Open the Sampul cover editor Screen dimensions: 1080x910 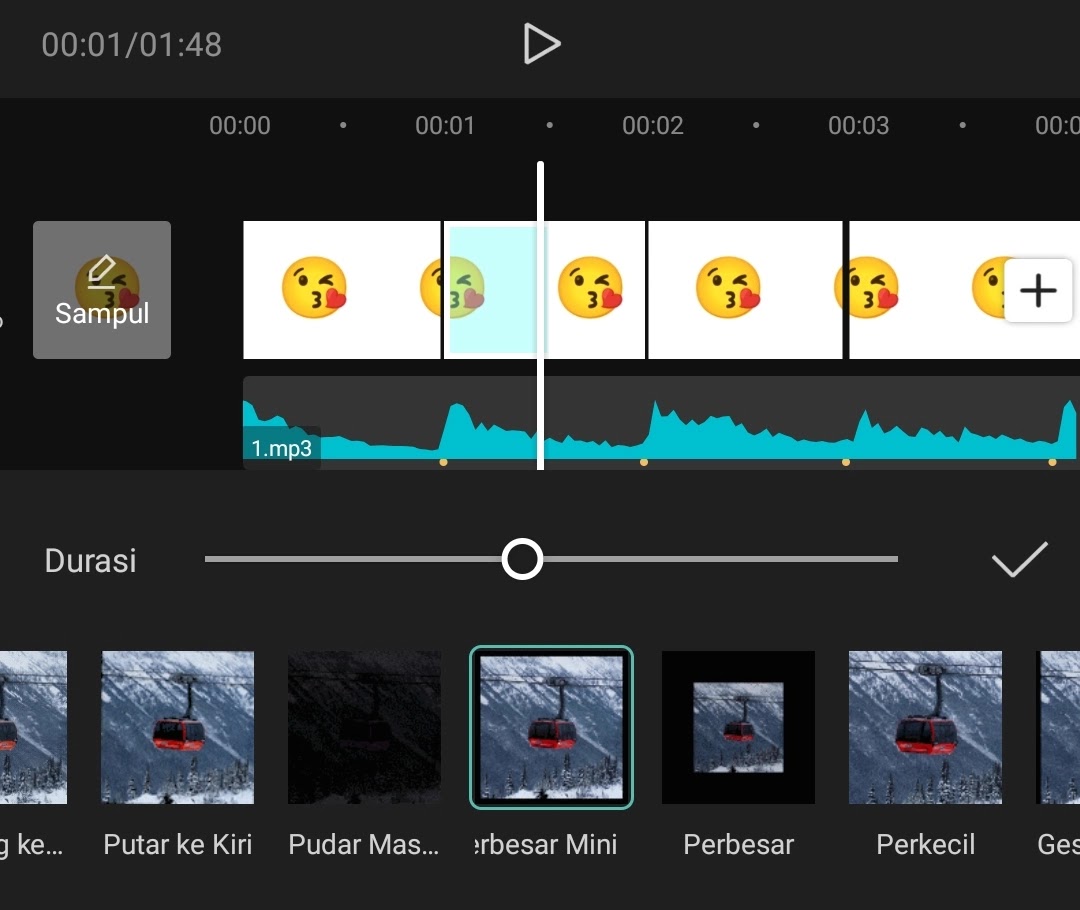point(102,290)
